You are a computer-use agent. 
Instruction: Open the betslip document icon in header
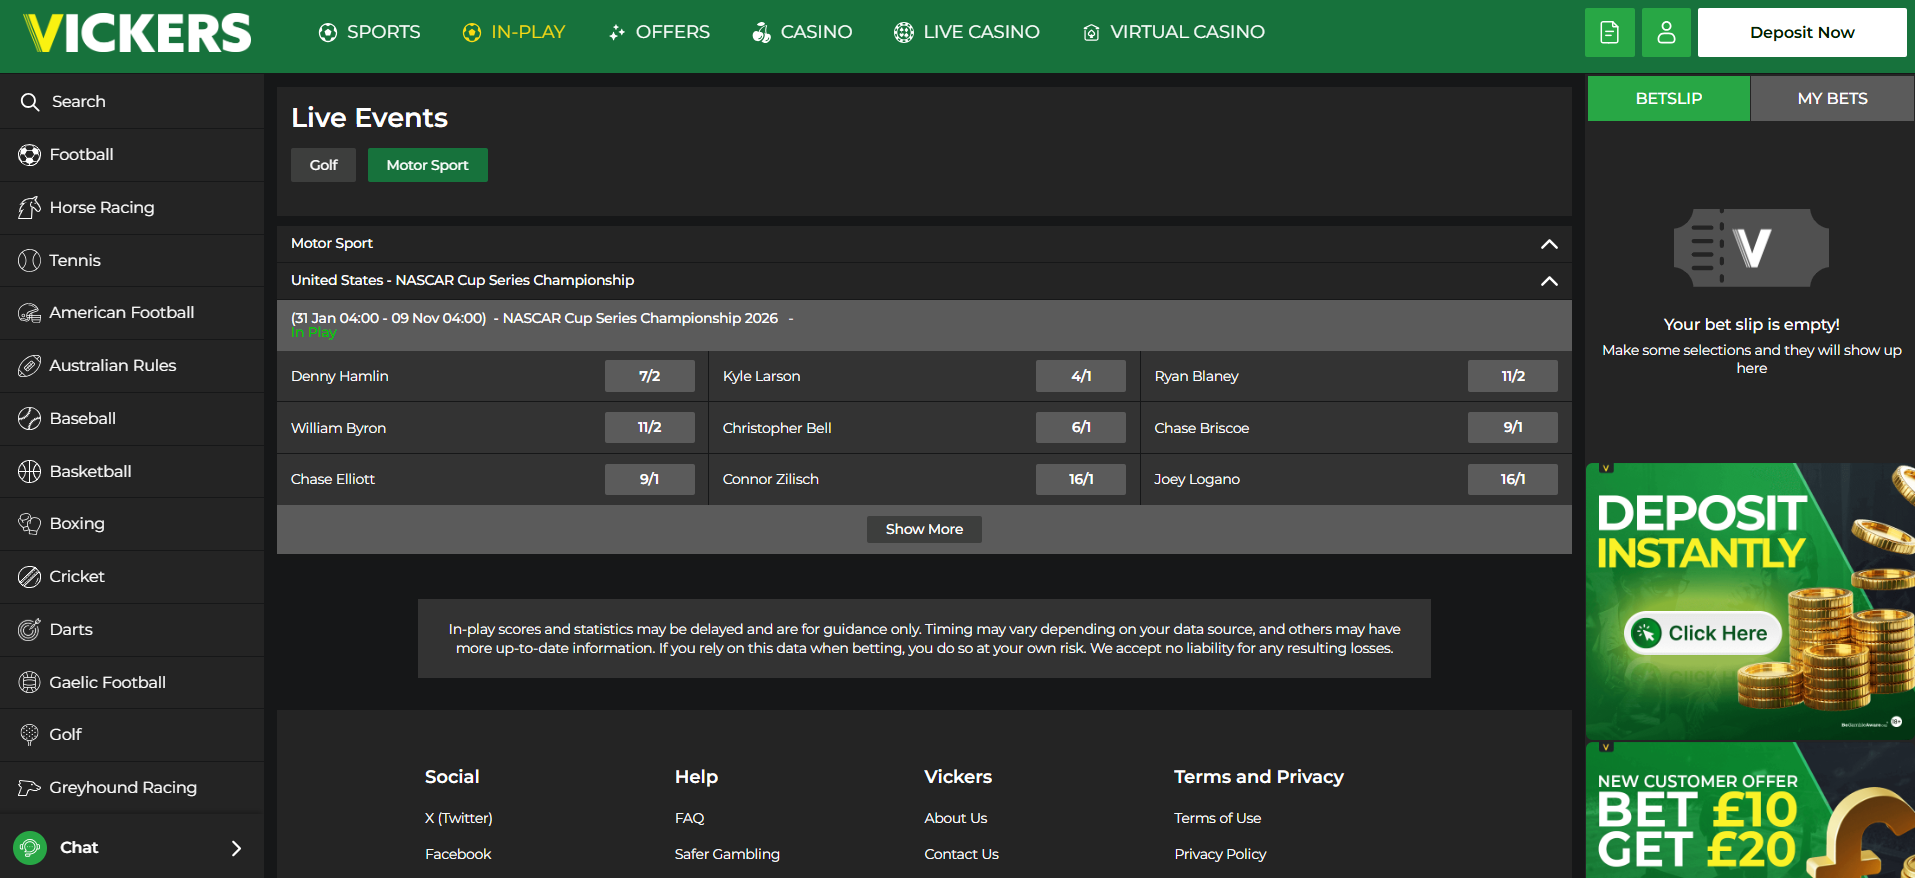[x=1610, y=33]
